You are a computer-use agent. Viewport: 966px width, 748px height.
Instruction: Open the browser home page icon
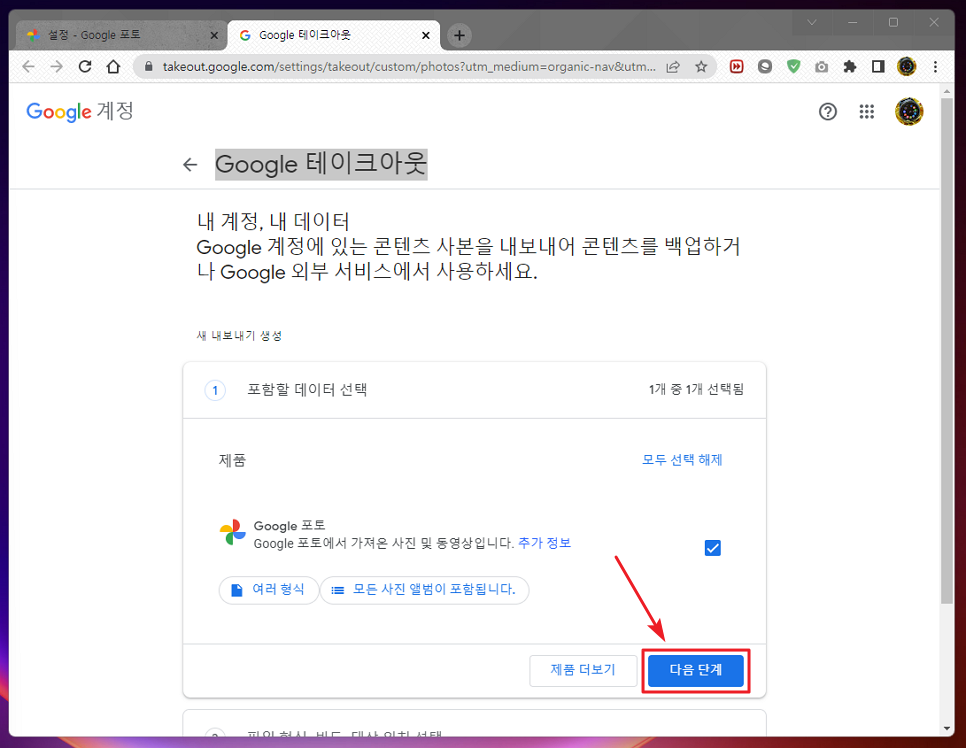click(x=113, y=67)
